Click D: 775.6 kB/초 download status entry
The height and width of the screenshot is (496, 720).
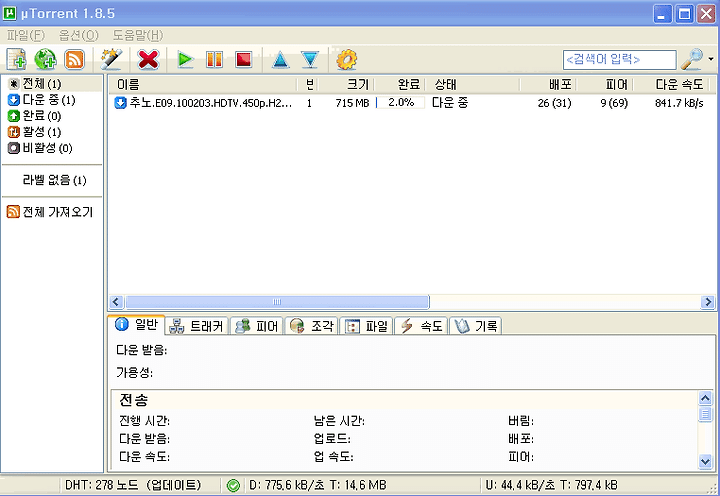click(x=318, y=485)
